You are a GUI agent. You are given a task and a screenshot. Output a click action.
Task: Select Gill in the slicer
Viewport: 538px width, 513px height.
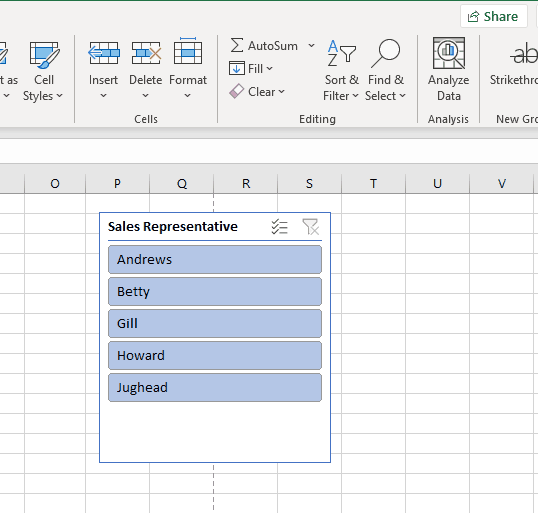pyautogui.click(x=215, y=323)
